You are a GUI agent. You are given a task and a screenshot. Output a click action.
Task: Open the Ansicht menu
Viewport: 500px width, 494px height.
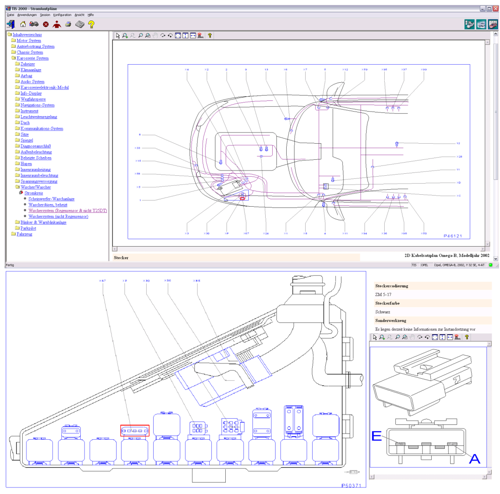[x=79, y=15]
